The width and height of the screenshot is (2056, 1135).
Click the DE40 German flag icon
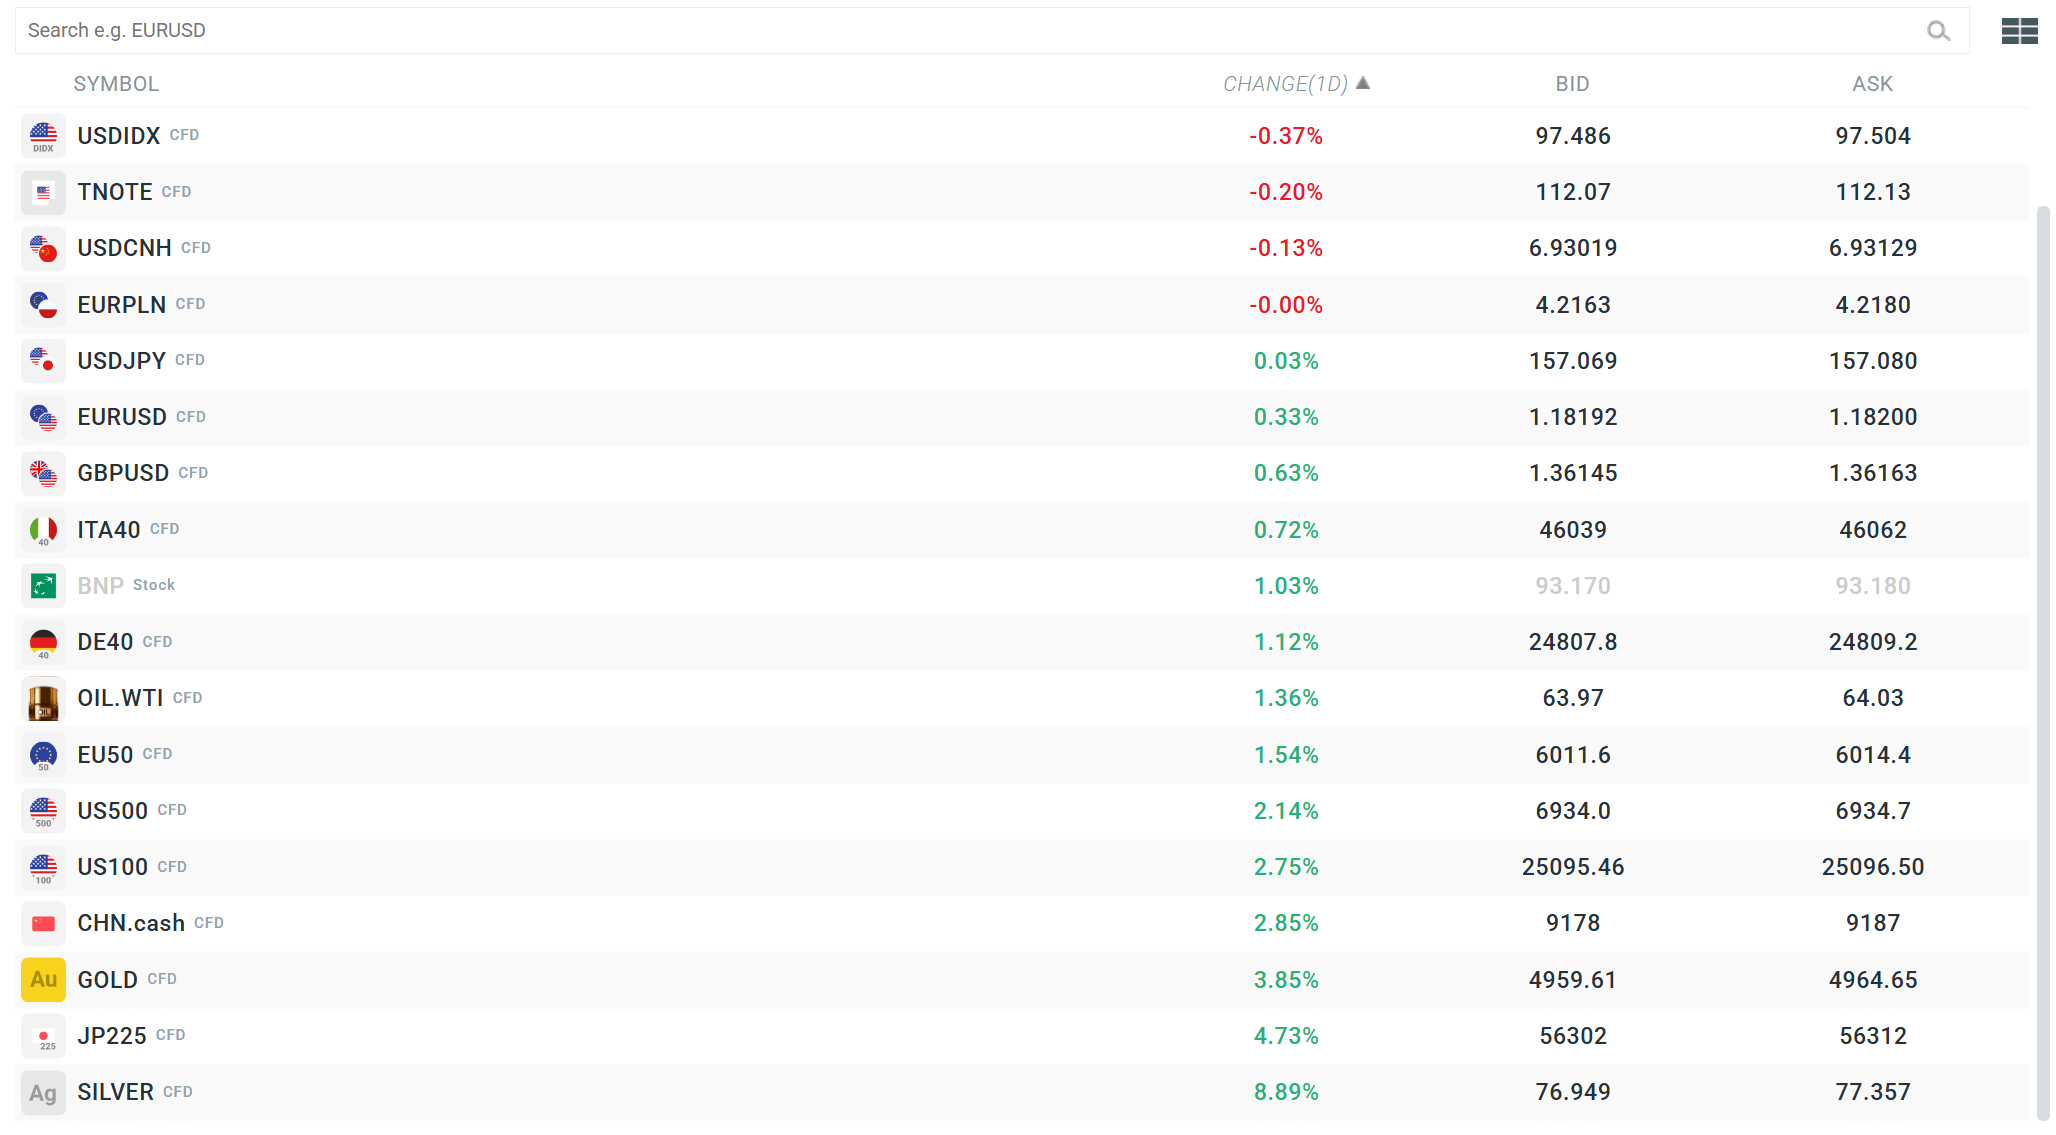[x=43, y=643]
